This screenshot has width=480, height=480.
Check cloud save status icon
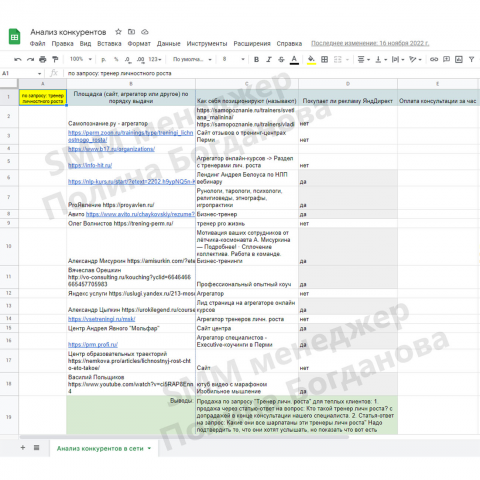[145, 32]
